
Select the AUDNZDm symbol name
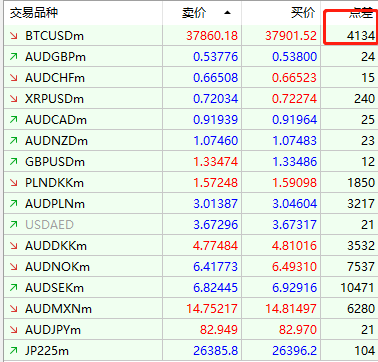[x=56, y=141]
